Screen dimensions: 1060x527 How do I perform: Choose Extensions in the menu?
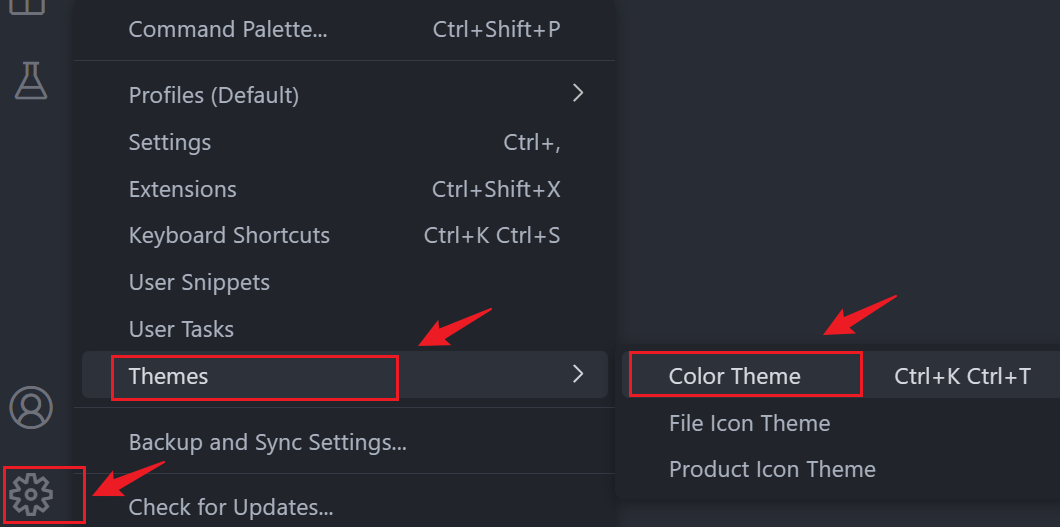(183, 190)
